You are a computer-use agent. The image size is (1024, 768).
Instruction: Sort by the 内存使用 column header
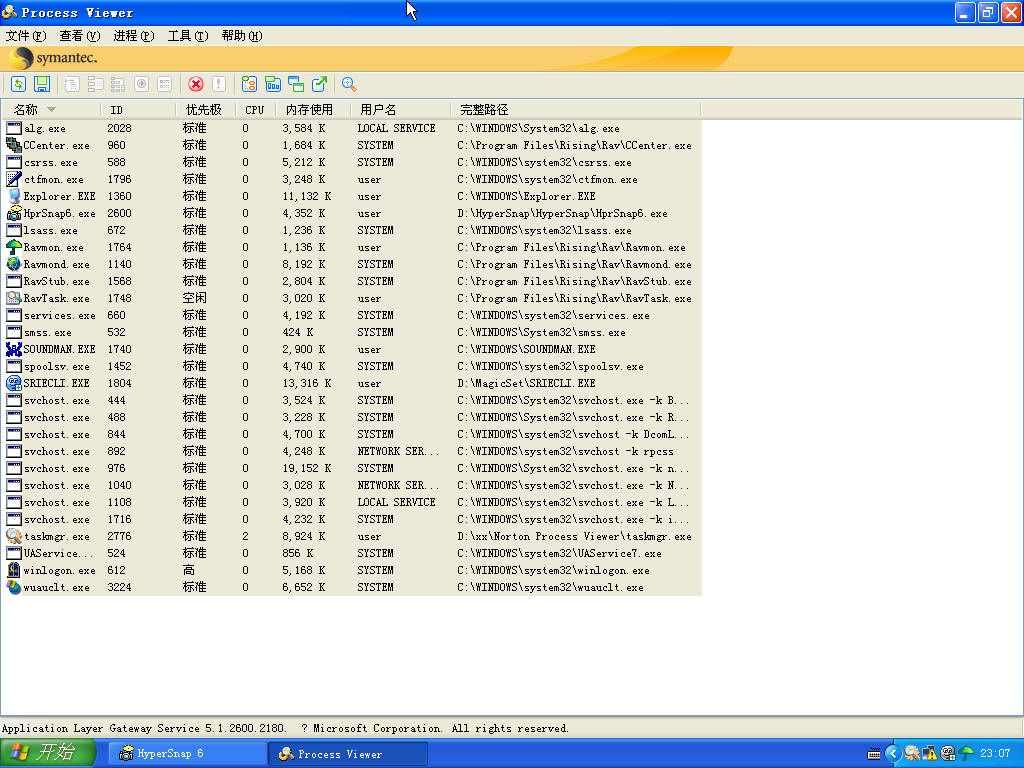pyautogui.click(x=313, y=110)
